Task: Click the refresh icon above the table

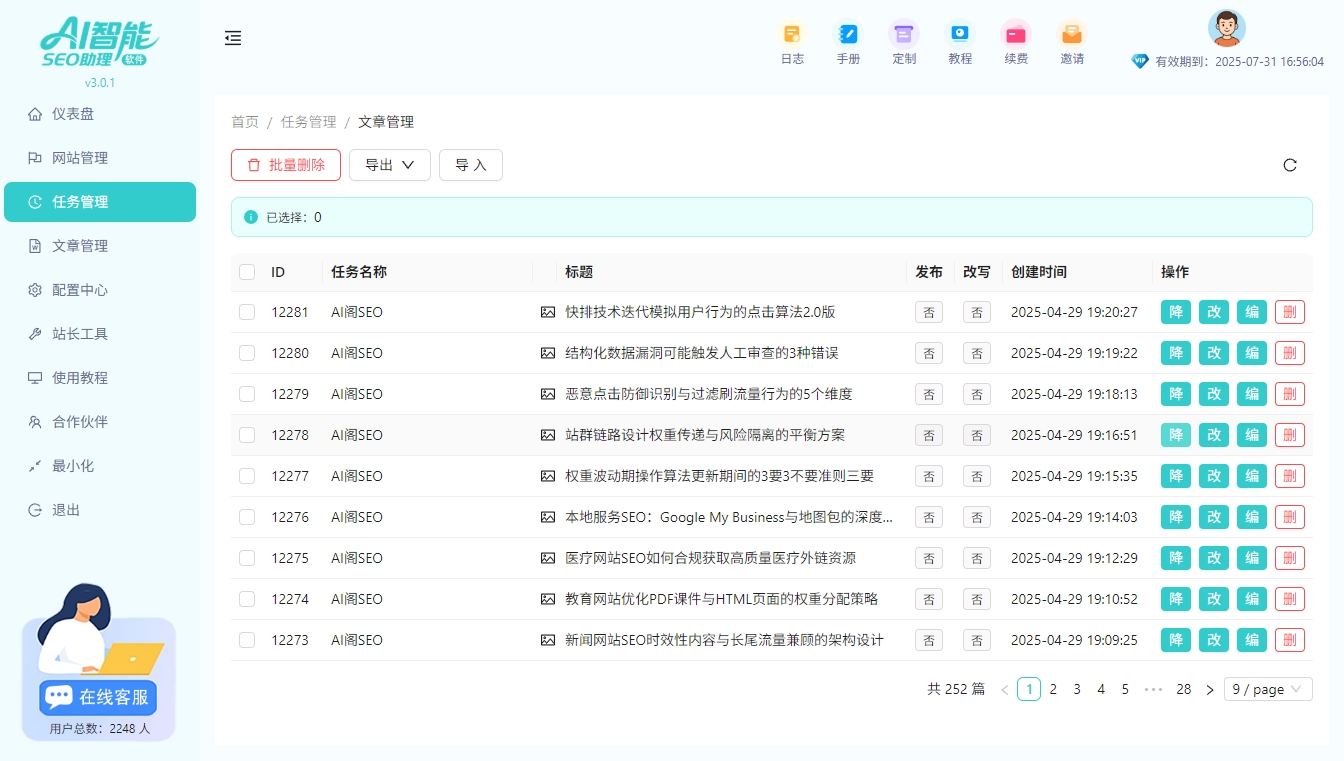Action: click(x=1290, y=165)
